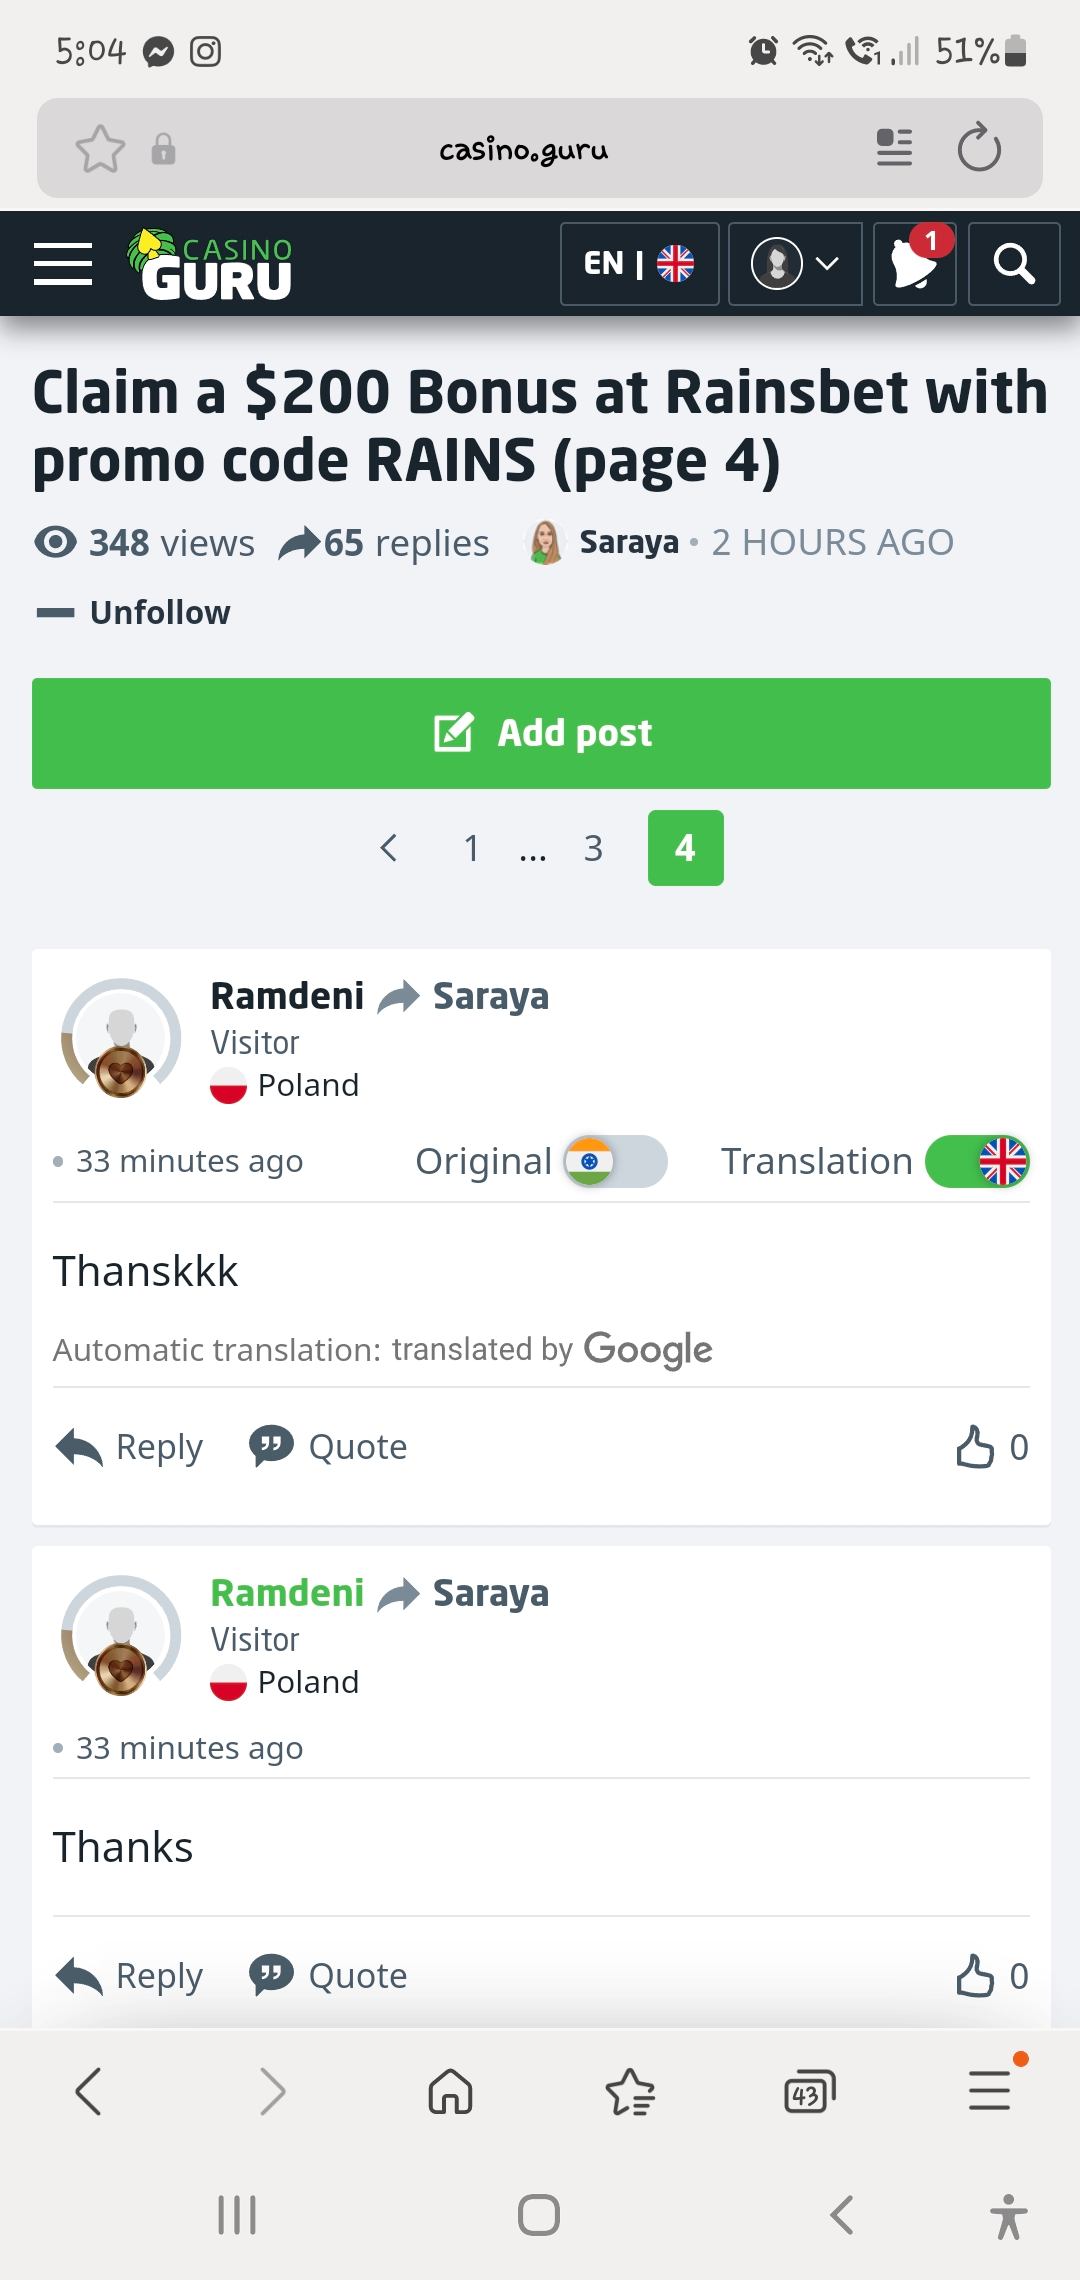Viewport: 1080px width, 2280px height.
Task: Open browser tabs counter showing 43
Action: [x=809, y=2092]
